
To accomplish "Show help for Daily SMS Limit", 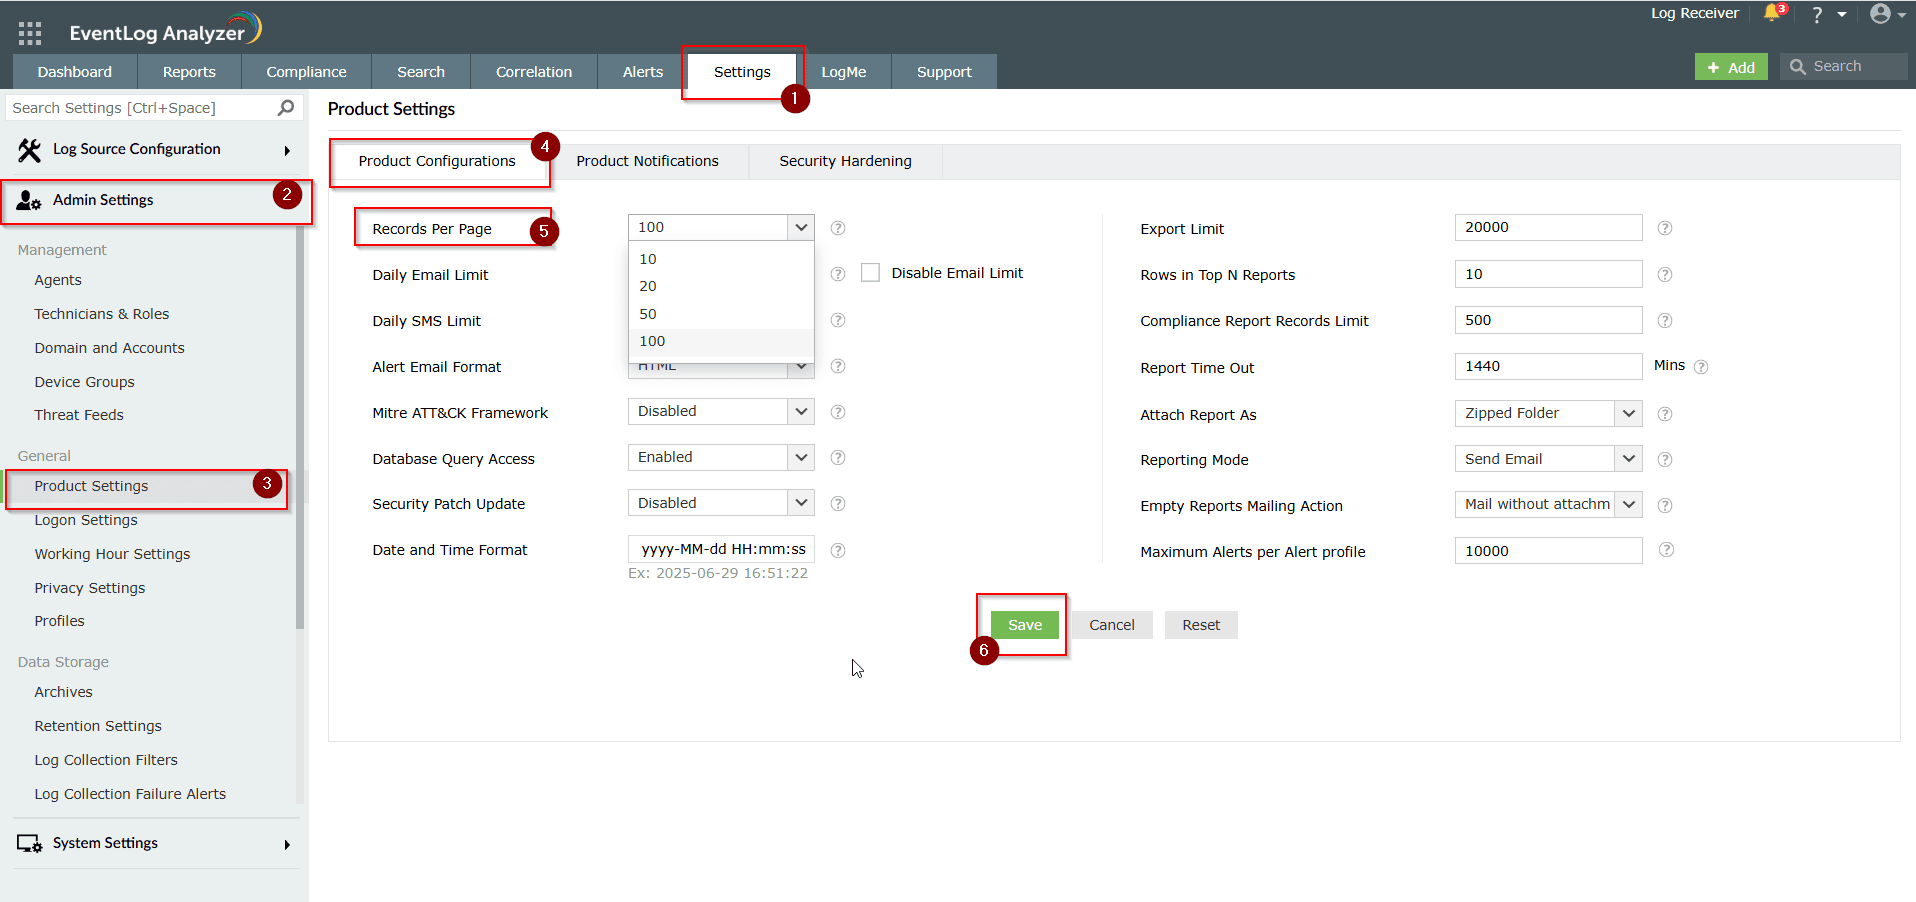I will point(838,320).
